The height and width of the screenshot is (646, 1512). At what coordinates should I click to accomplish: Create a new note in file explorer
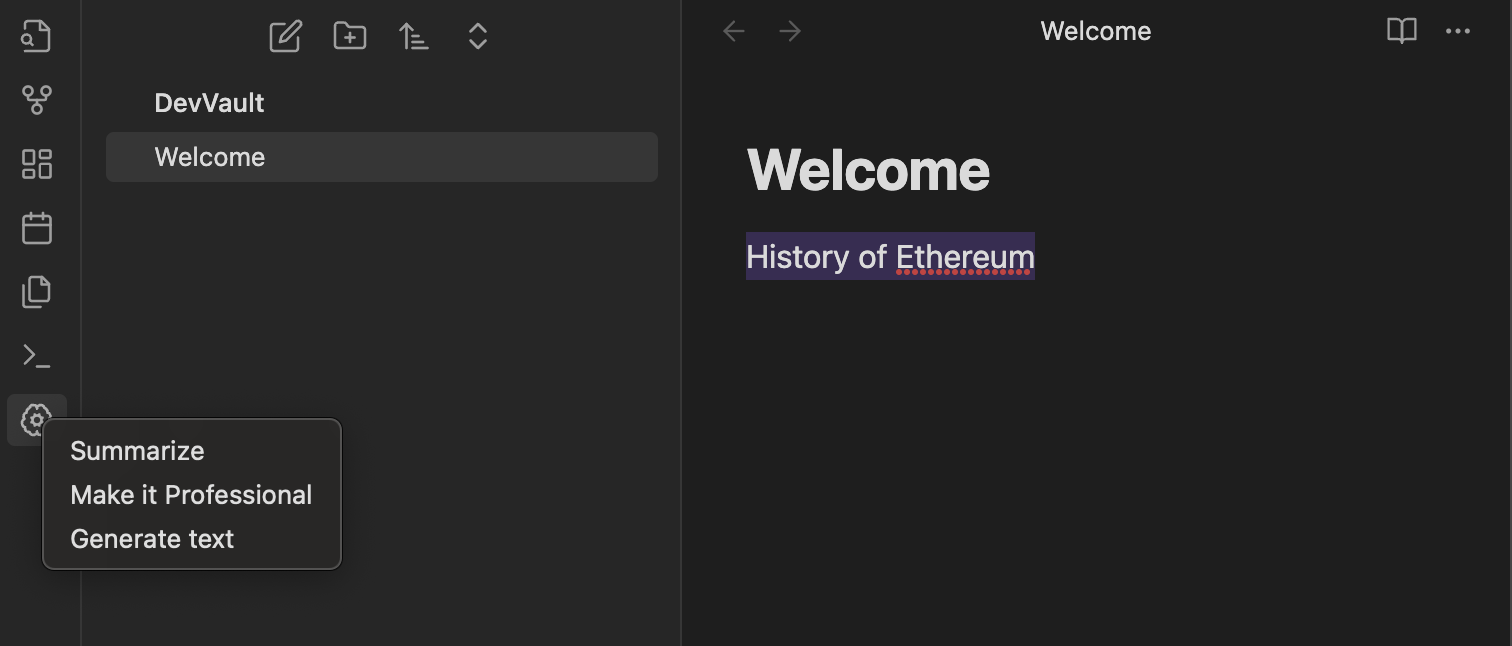(x=285, y=37)
